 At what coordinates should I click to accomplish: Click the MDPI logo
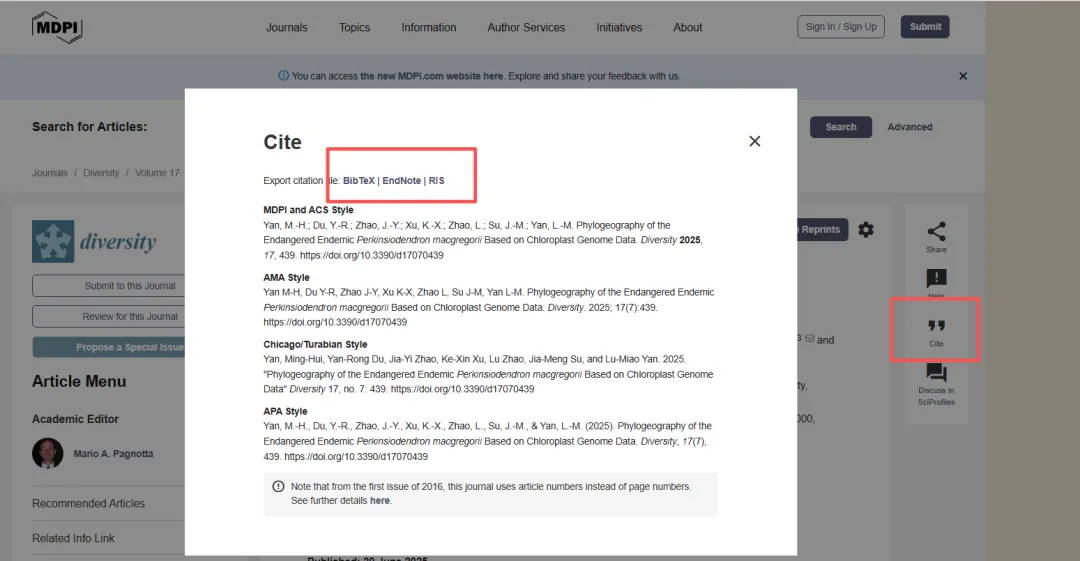click(57, 28)
